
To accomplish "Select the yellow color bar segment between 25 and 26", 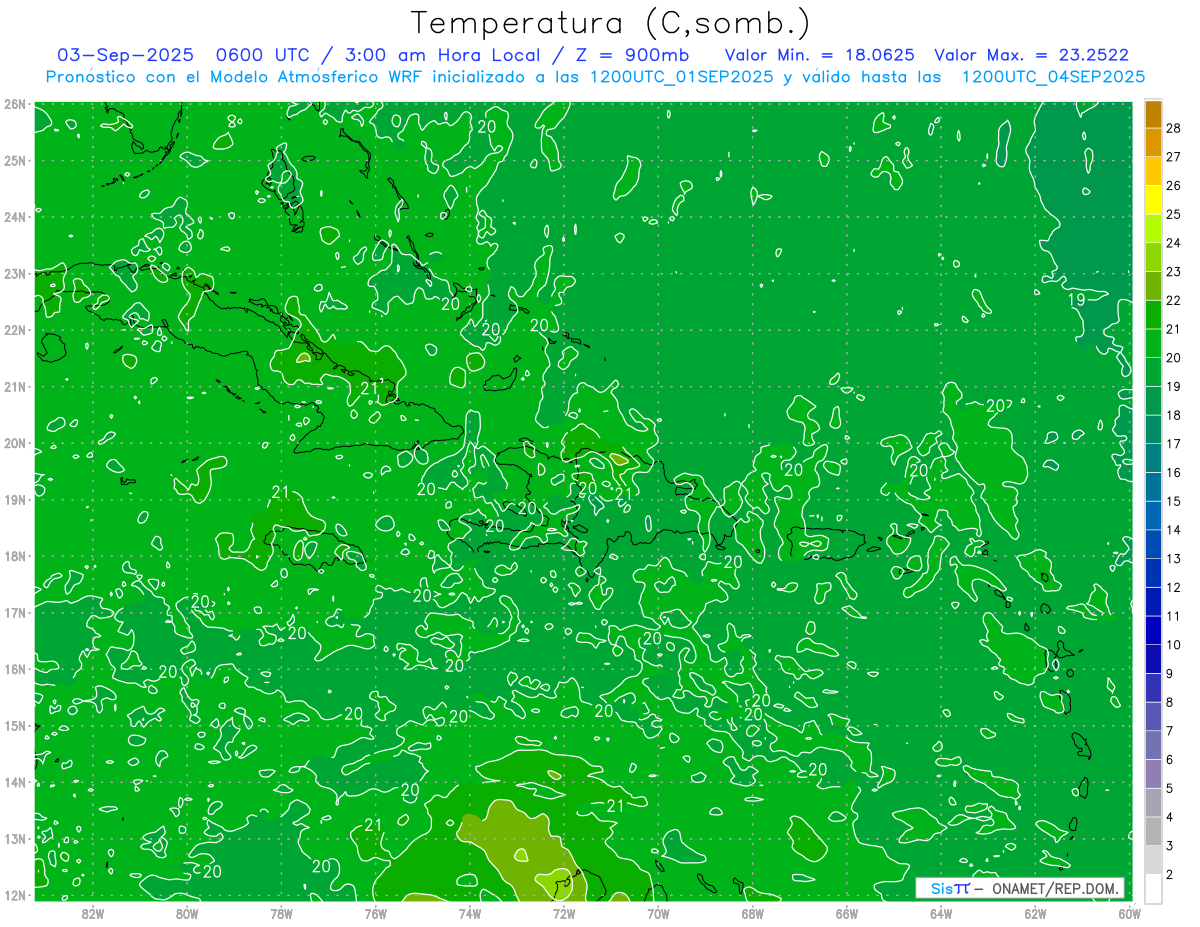I will point(1153,200).
